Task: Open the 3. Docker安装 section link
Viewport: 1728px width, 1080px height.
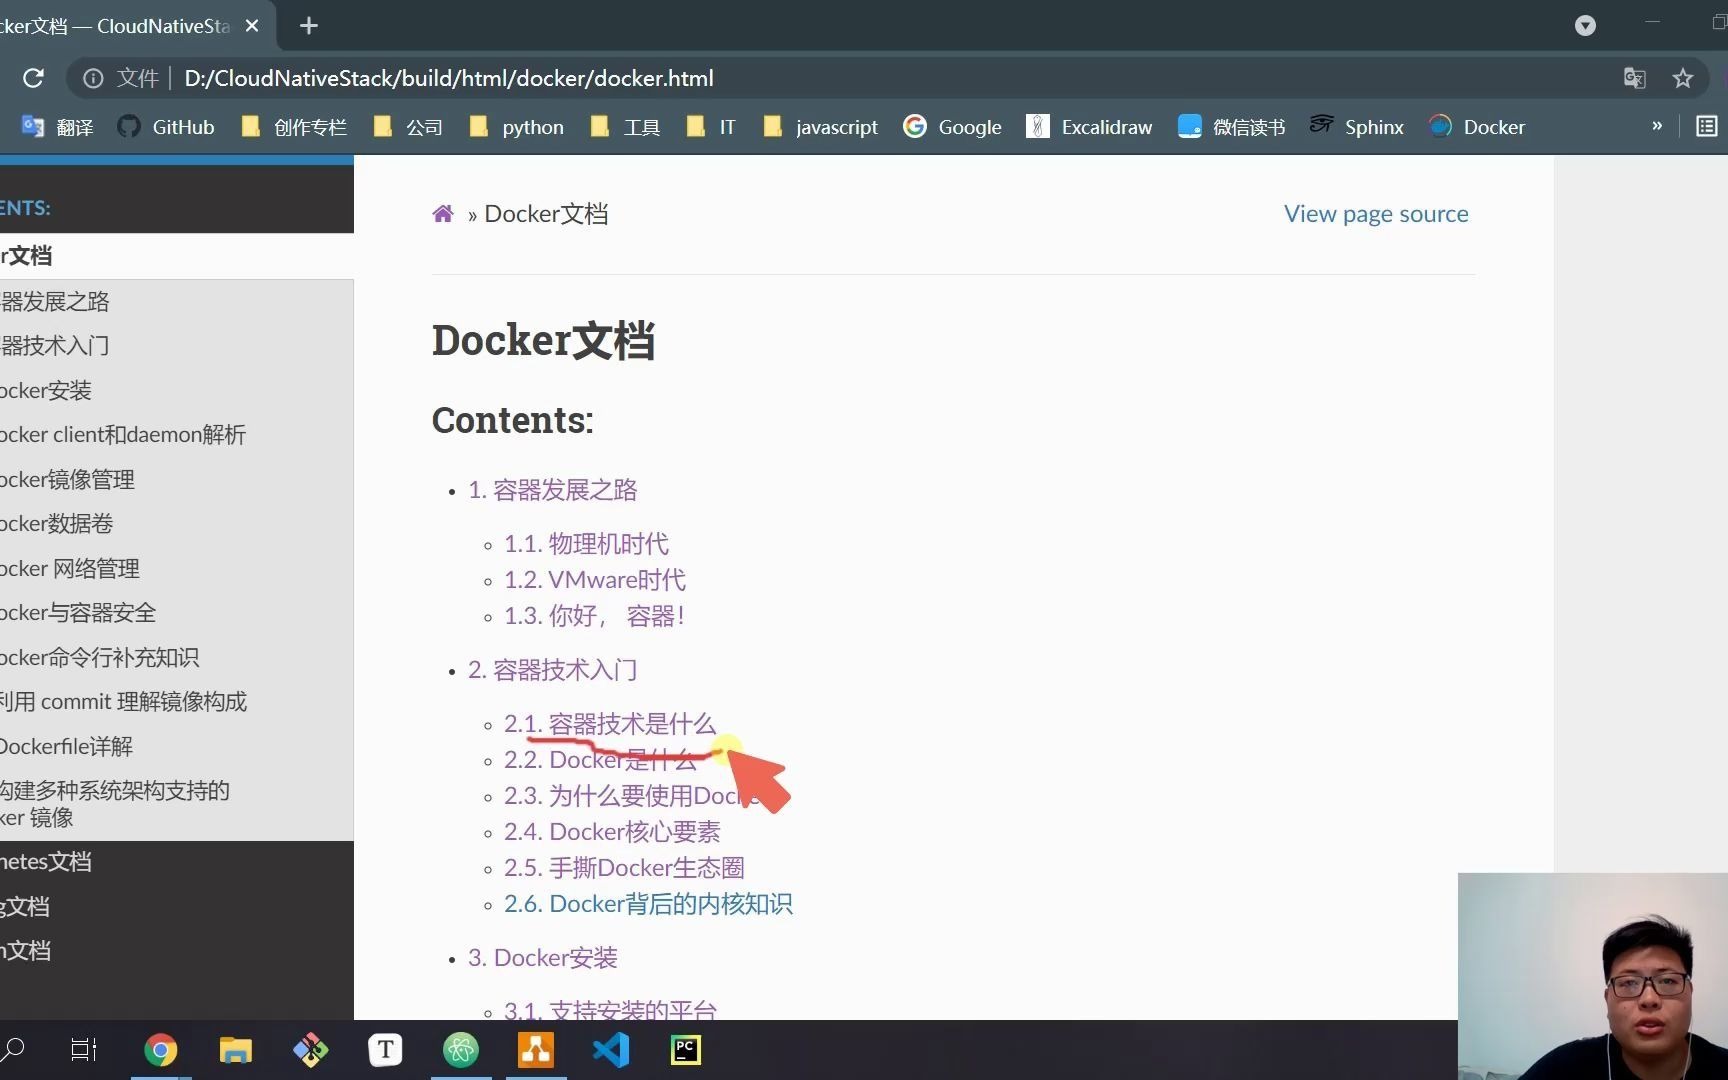Action: pyautogui.click(x=543, y=957)
